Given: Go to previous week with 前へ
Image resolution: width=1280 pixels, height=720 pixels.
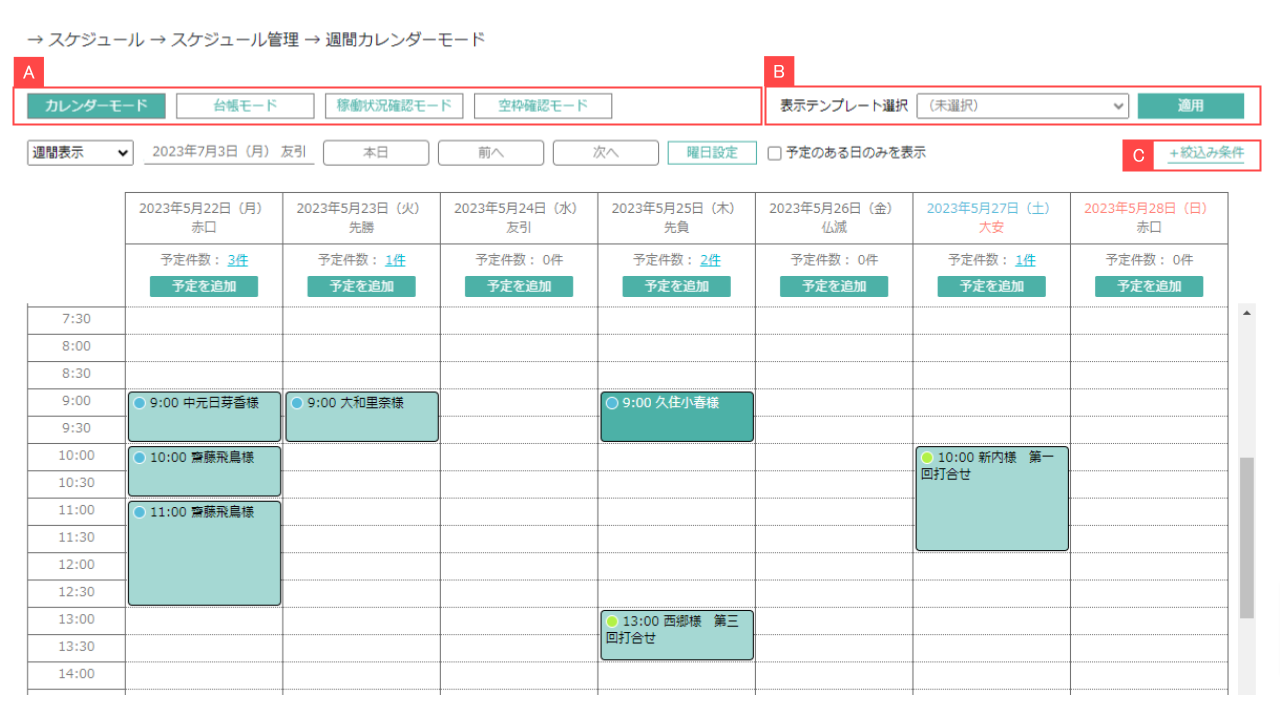Looking at the screenshot, I should tap(490, 152).
